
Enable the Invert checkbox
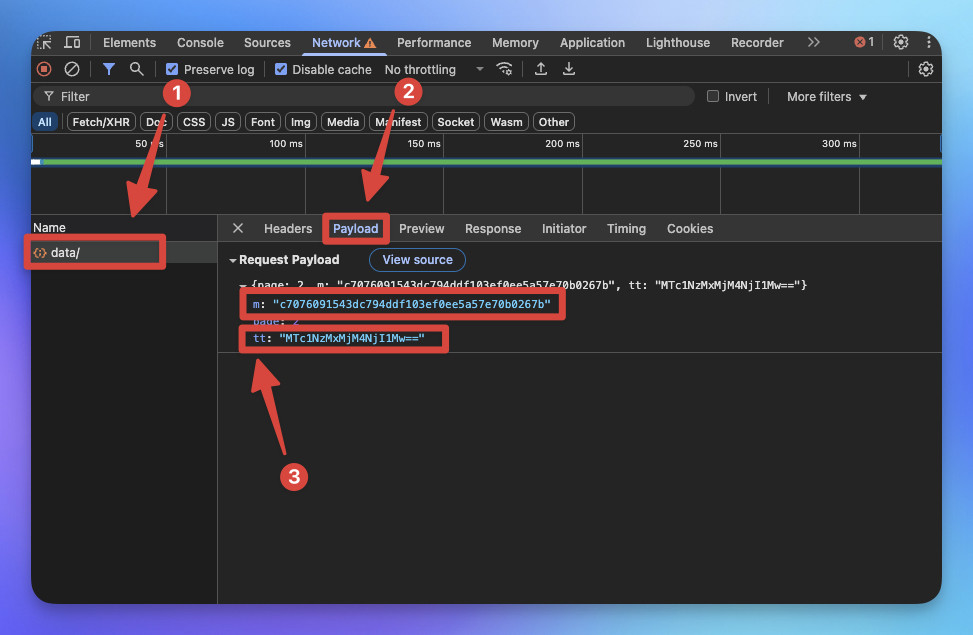click(713, 96)
